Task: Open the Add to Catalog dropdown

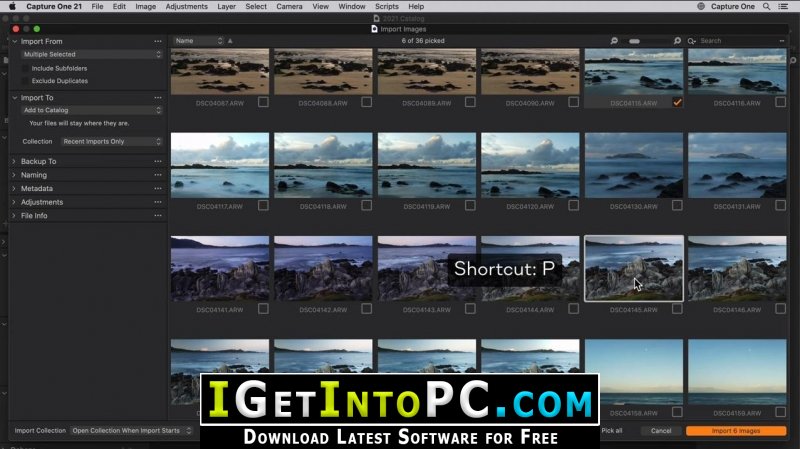Action: tap(91, 110)
